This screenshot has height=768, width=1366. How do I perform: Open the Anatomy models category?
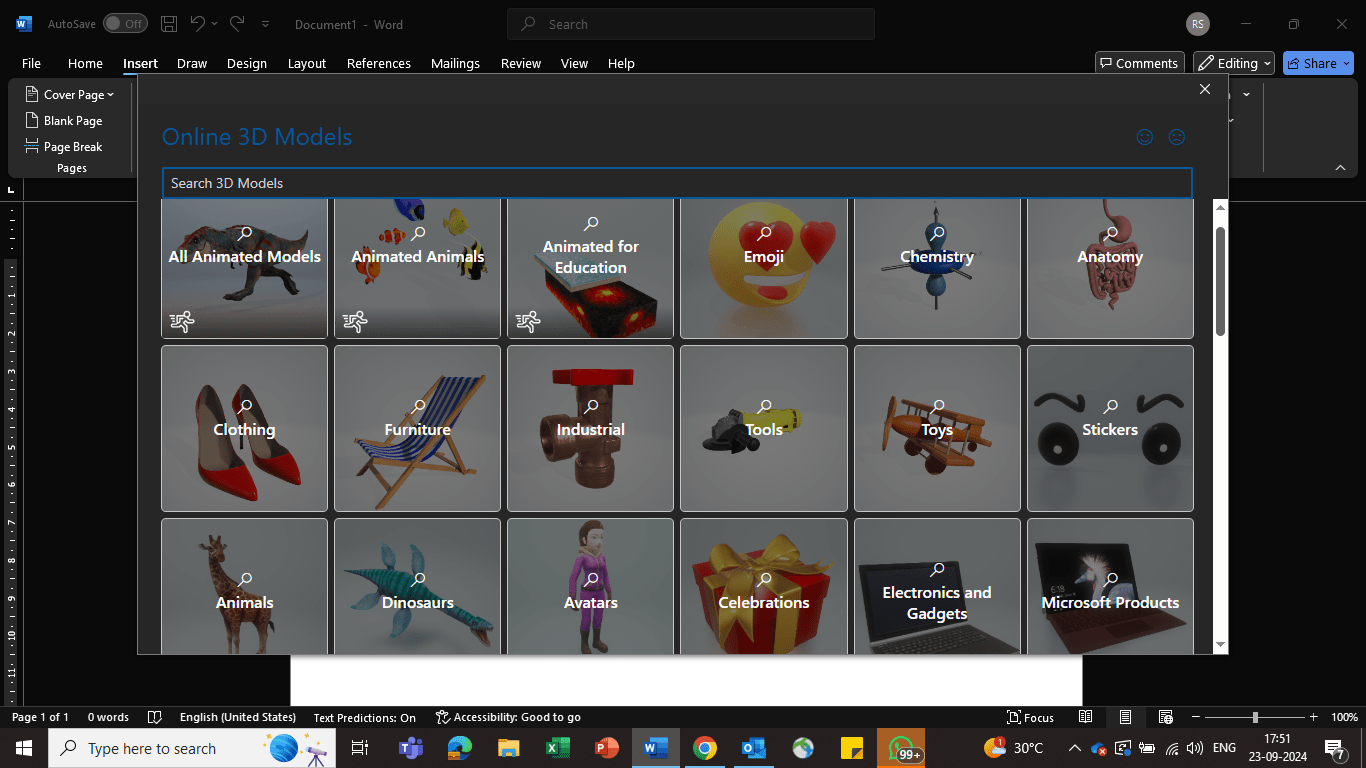[x=1110, y=268]
